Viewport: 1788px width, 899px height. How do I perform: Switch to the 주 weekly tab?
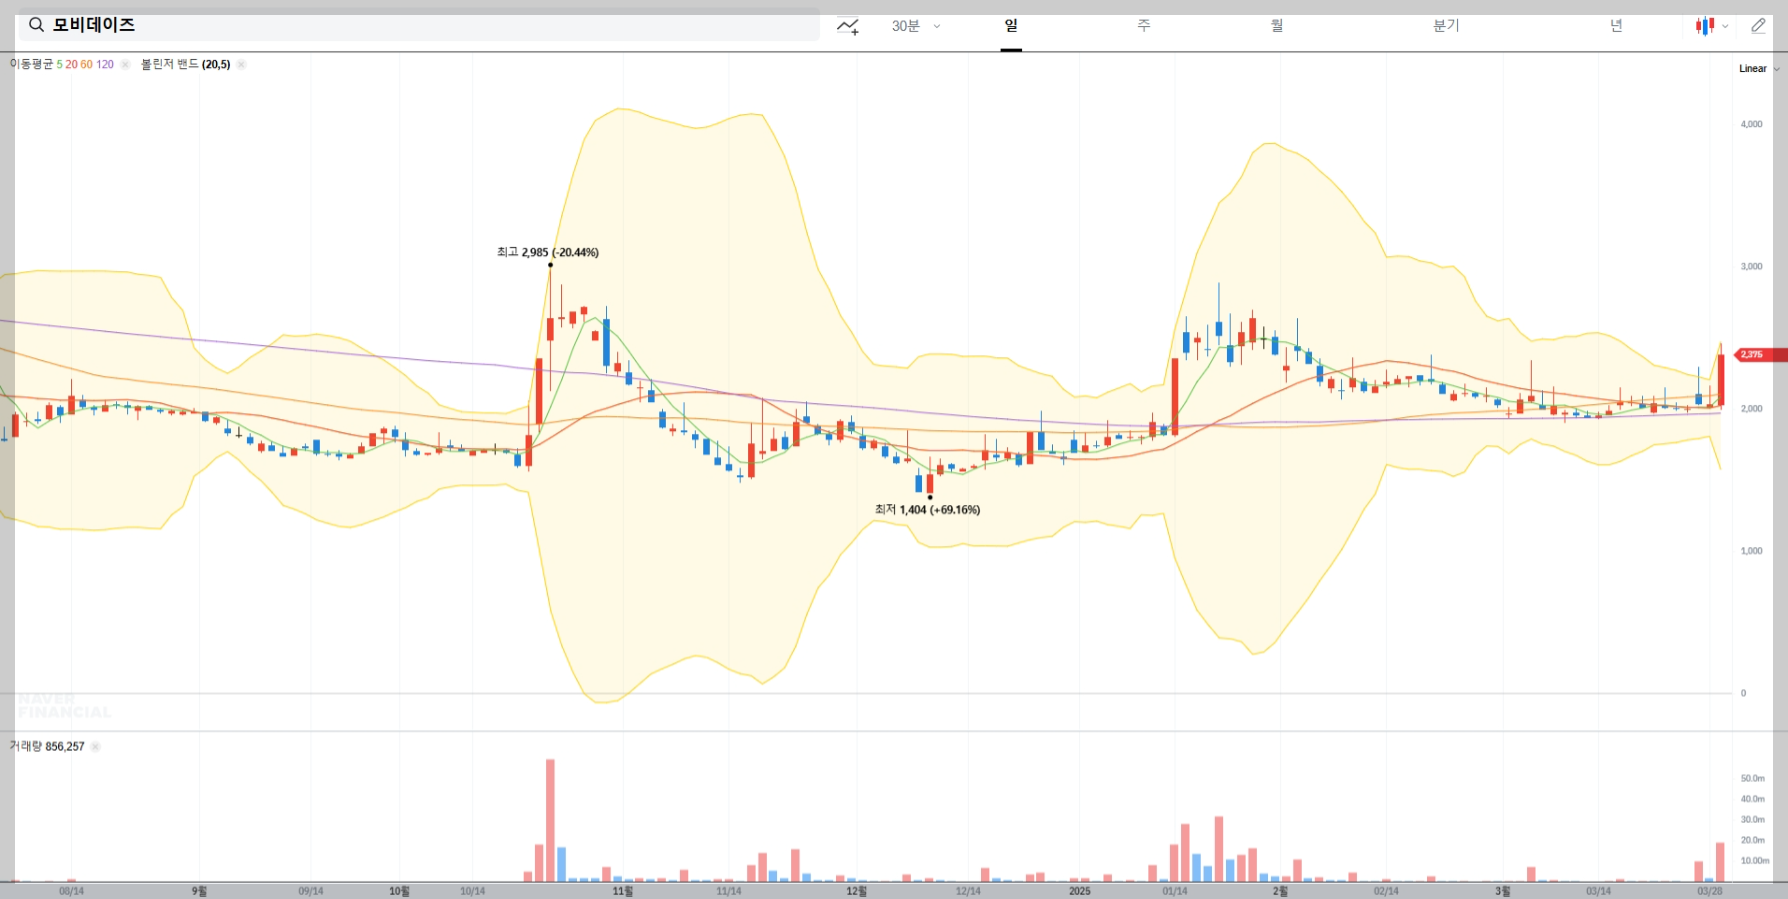[1144, 26]
